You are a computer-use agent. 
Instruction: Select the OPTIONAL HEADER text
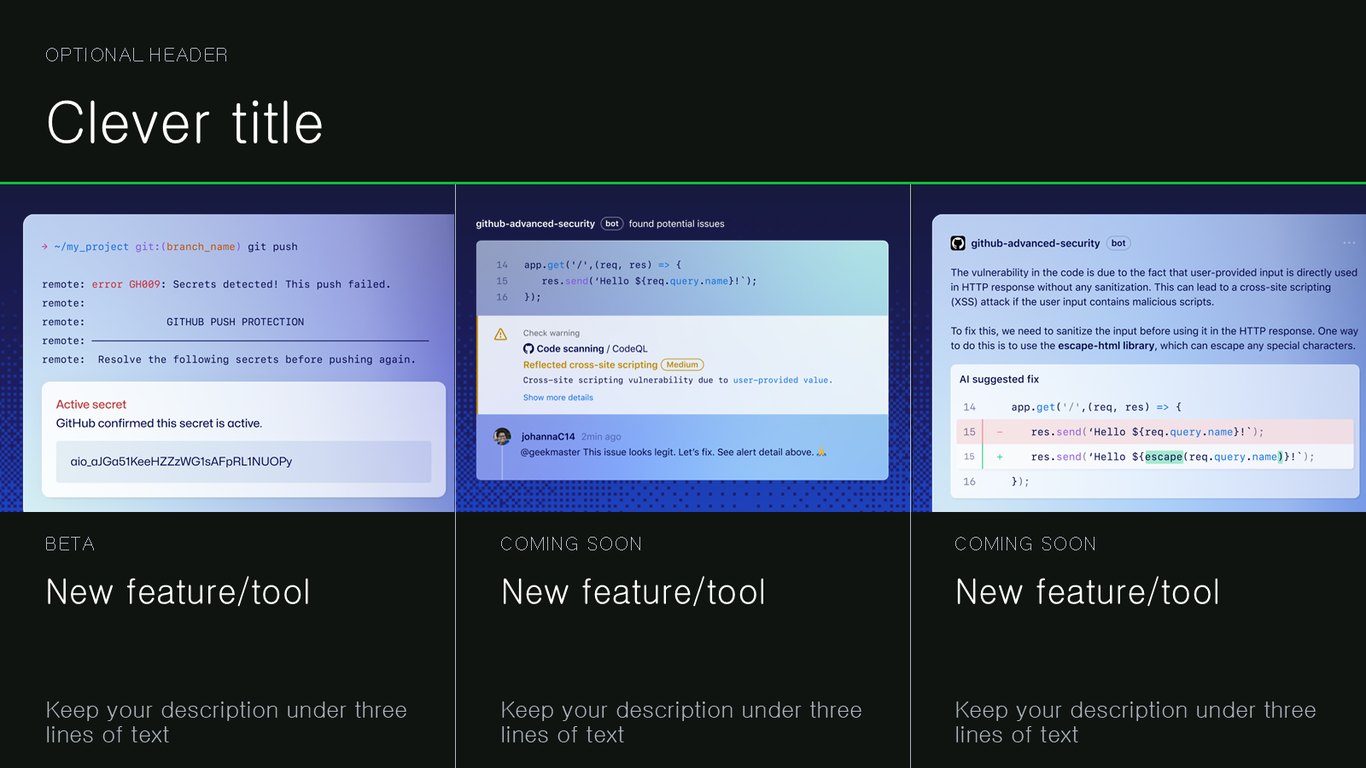[x=137, y=55]
